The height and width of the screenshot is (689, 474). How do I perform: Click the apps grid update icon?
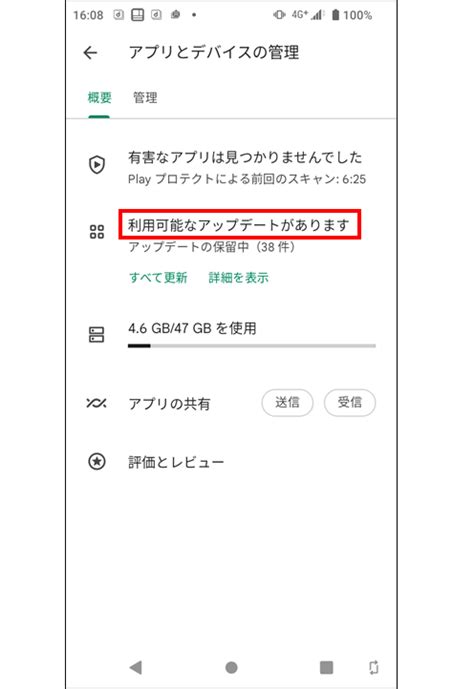pos(97,232)
